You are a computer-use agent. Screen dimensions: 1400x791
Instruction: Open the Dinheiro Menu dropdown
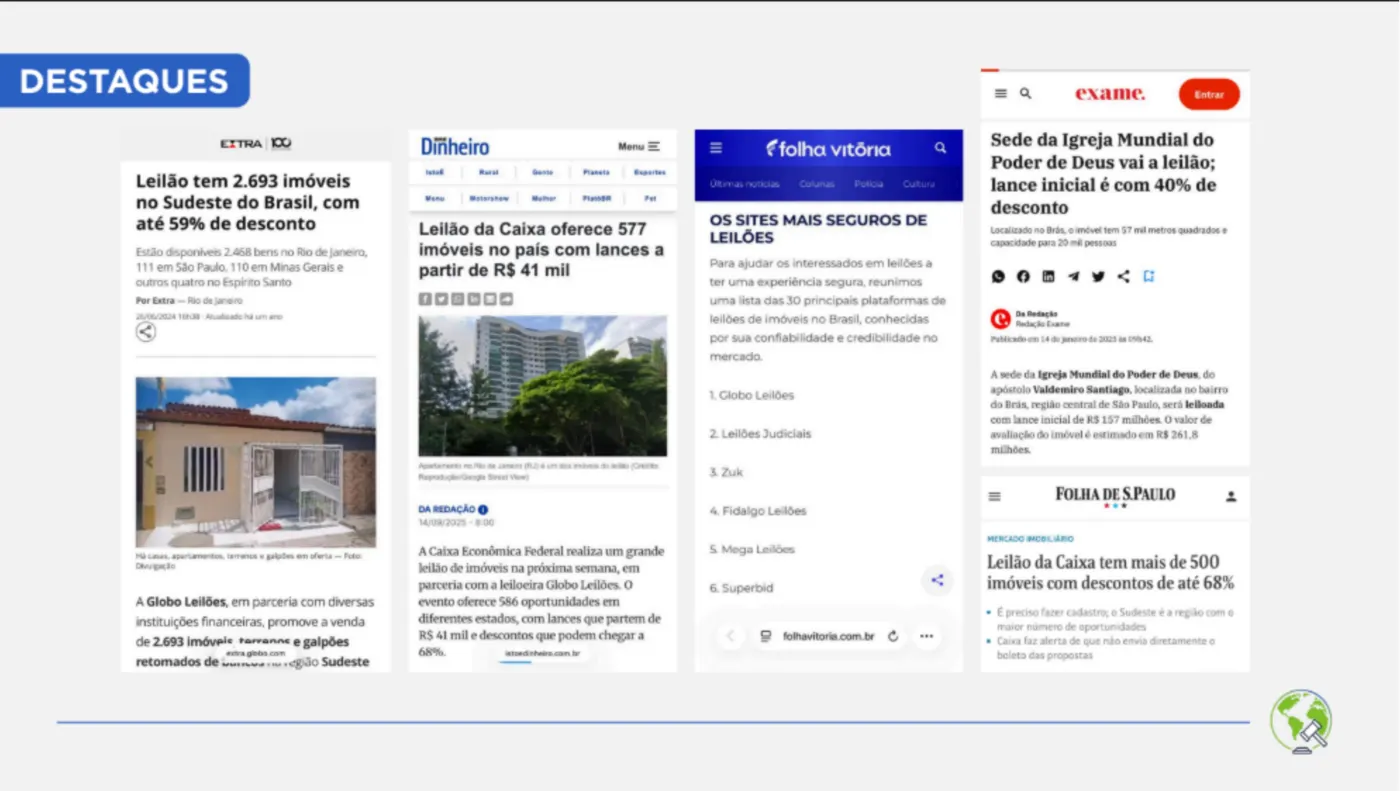click(638, 146)
